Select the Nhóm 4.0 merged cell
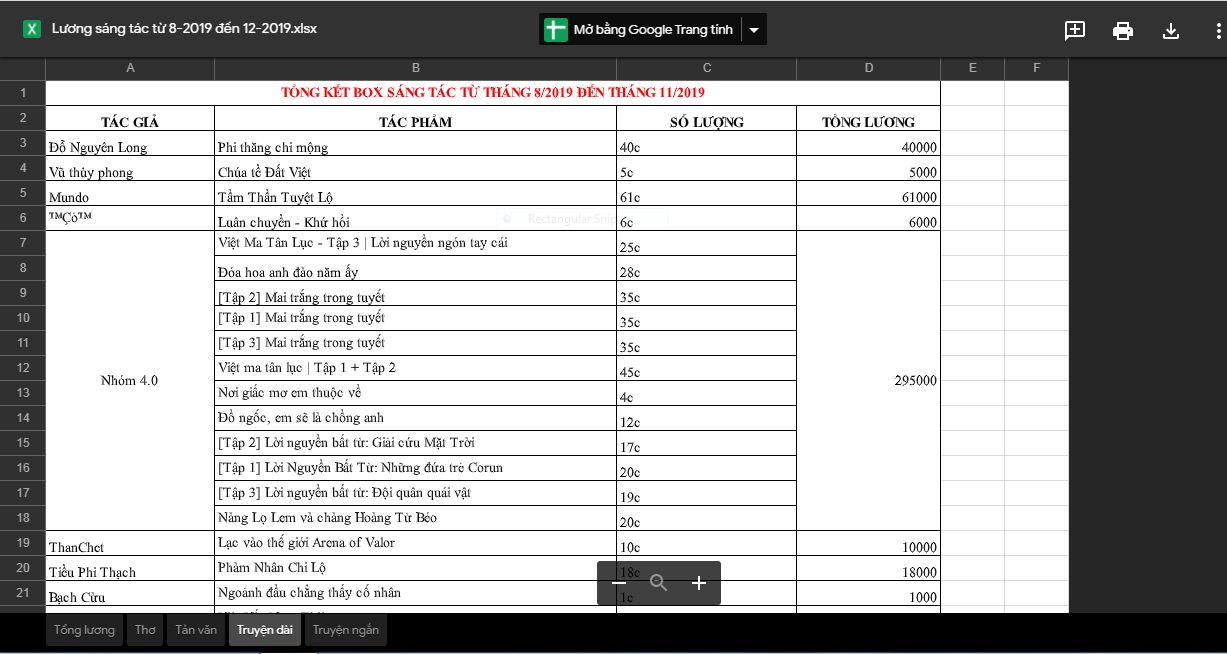The width and height of the screenshot is (1227, 654). click(x=130, y=381)
